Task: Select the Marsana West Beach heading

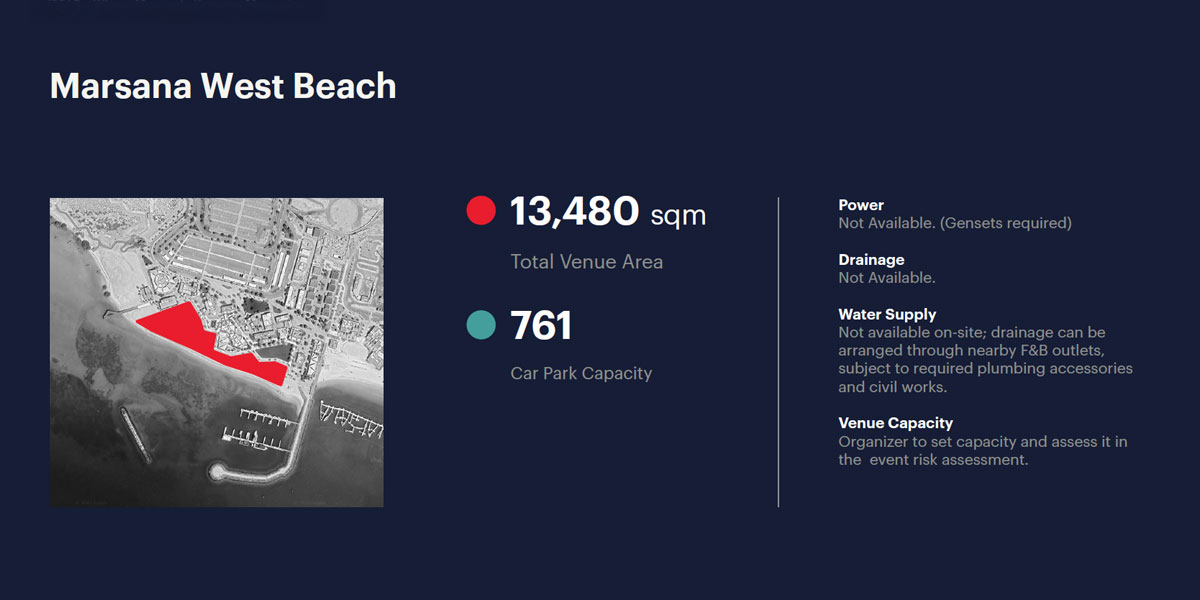Action: tap(223, 86)
